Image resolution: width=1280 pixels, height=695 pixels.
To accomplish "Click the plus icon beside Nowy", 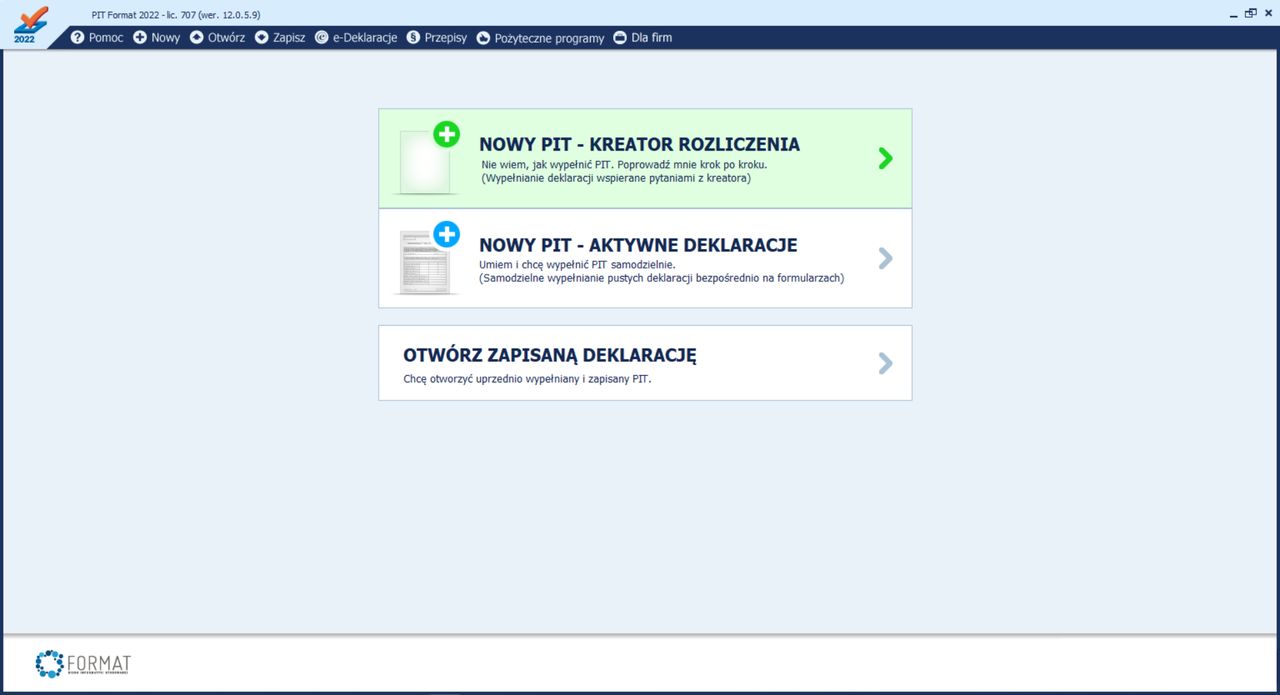I will (x=140, y=38).
